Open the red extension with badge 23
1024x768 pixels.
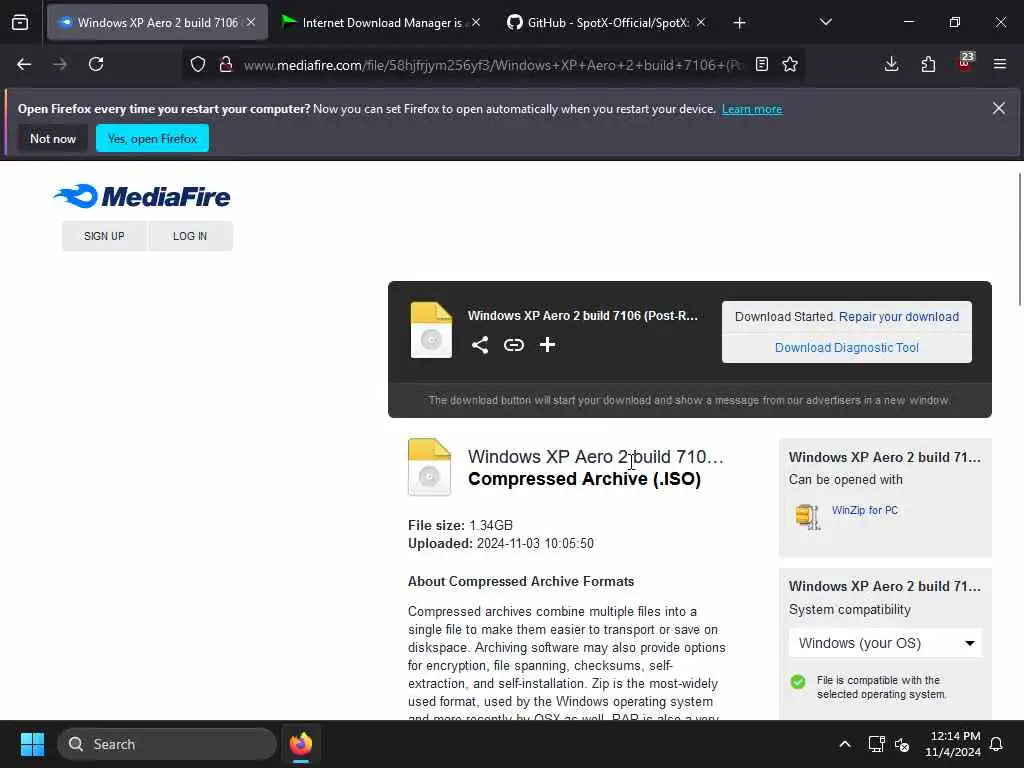click(x=965, y=63)
